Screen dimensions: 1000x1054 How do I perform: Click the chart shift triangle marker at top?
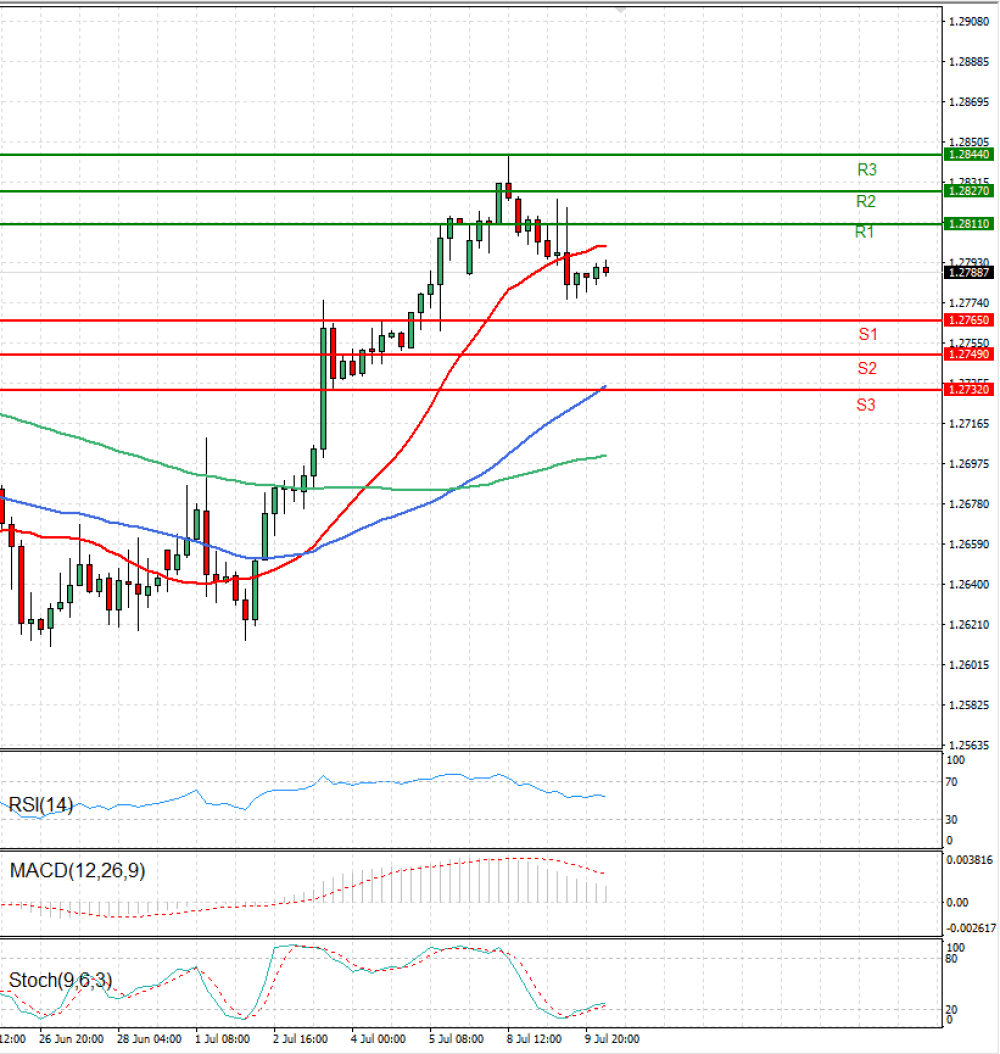pos(620,10)
